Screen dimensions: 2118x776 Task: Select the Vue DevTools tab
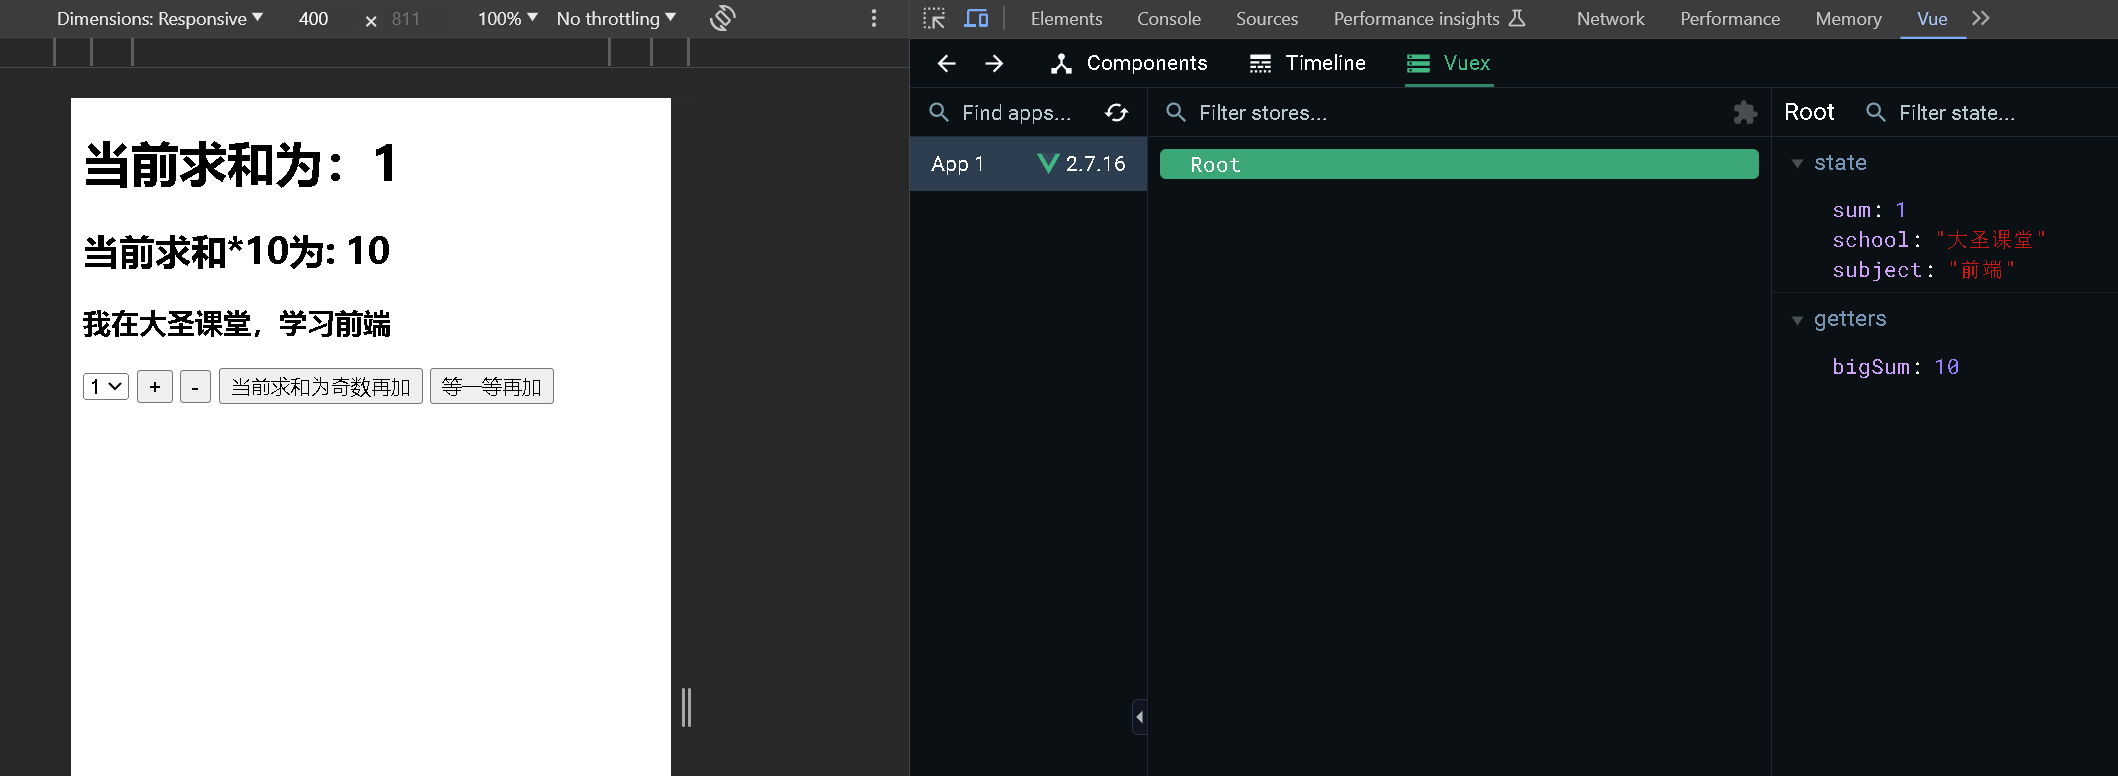pos(1932,18)
